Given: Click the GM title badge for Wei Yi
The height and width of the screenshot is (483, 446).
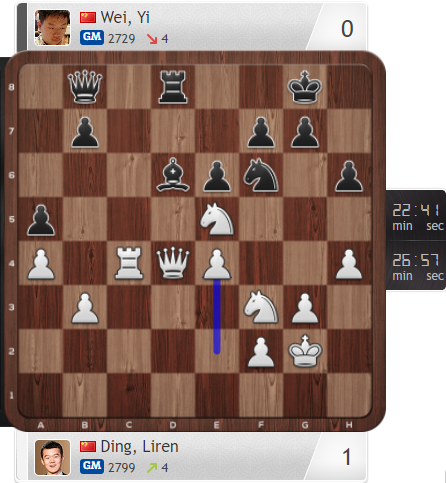Looking at the screenshot, I should pyautogui.click(x=92, y=38).
